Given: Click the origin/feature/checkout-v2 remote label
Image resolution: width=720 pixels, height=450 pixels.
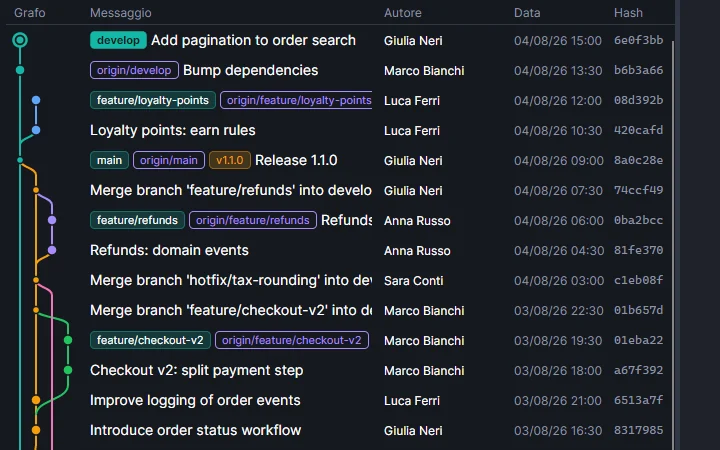Looking at the screenshot, I should 292,340.
